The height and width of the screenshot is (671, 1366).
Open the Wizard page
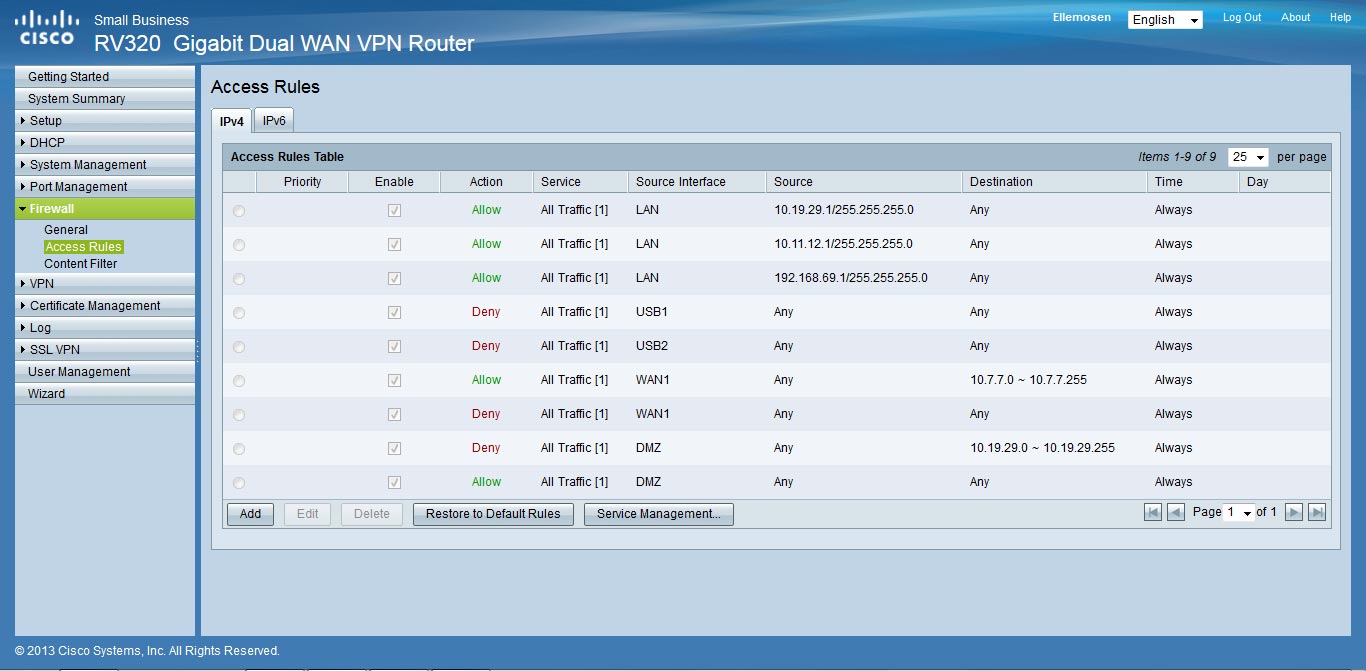tap(105, 393)
